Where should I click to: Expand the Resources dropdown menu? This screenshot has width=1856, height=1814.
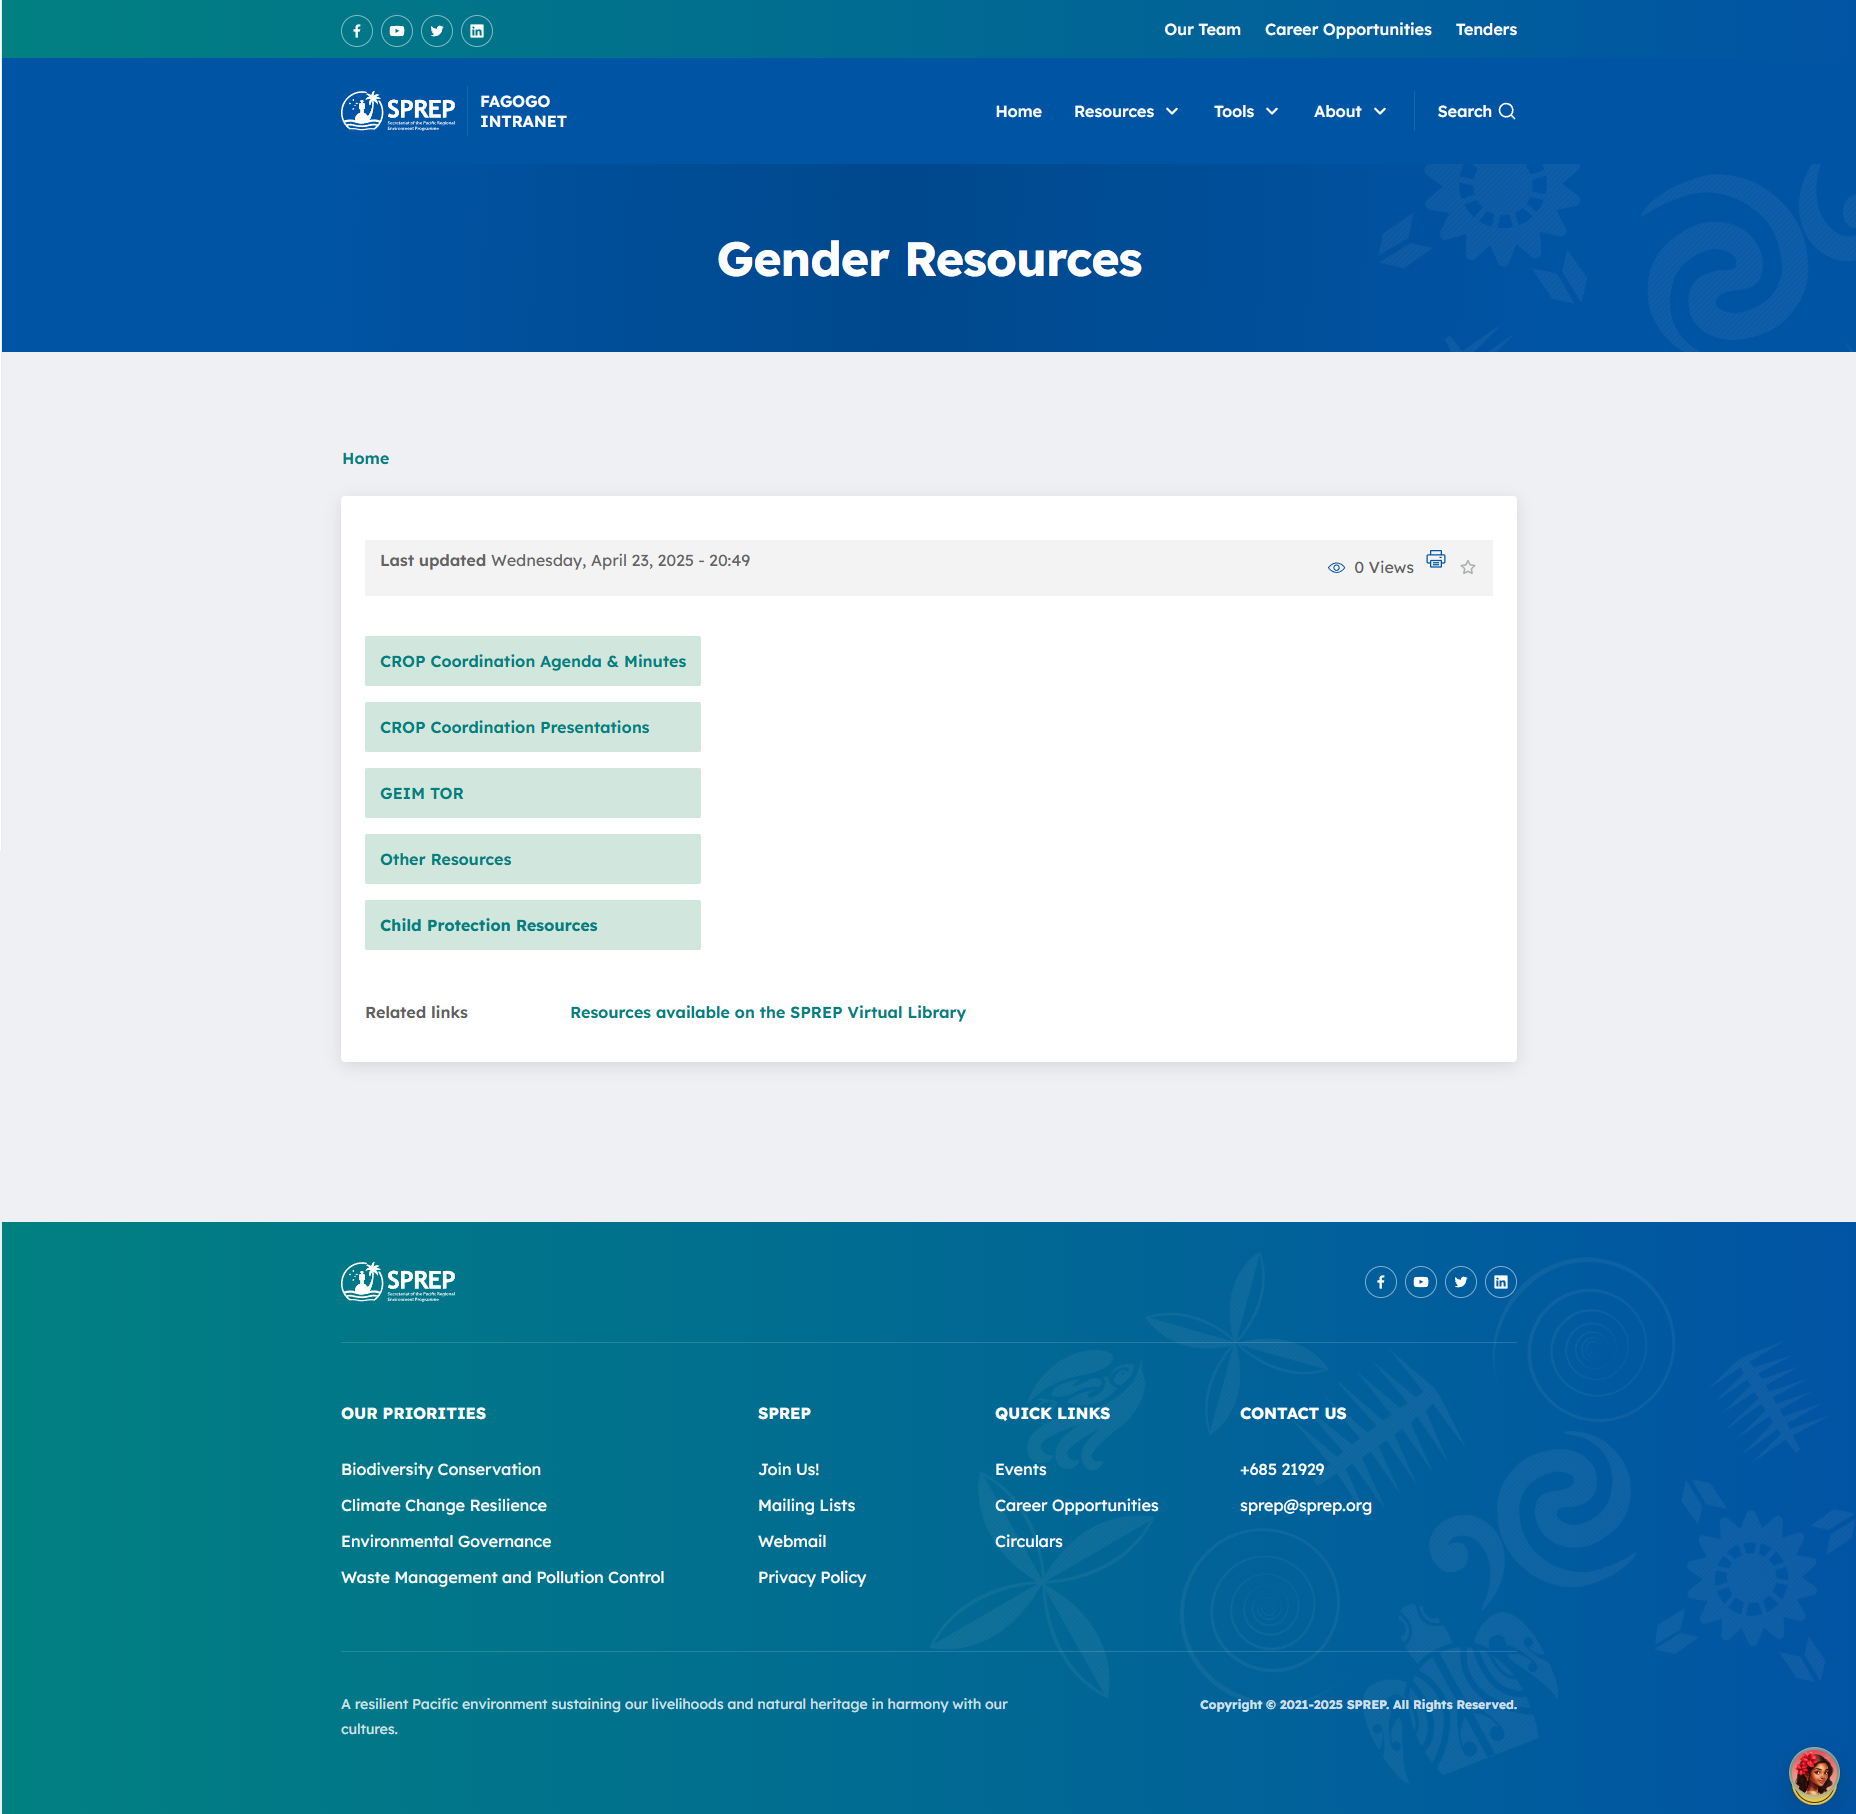coord(1126,112)
